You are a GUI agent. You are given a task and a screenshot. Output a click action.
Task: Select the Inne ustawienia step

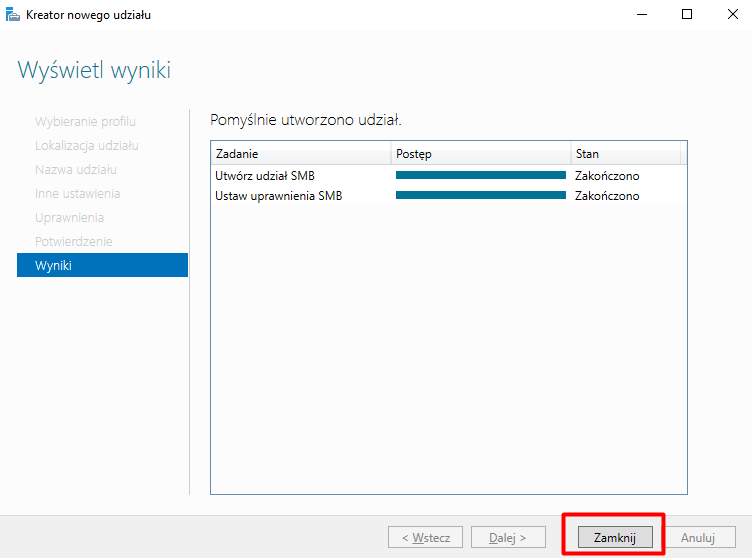tap(77, 193)
